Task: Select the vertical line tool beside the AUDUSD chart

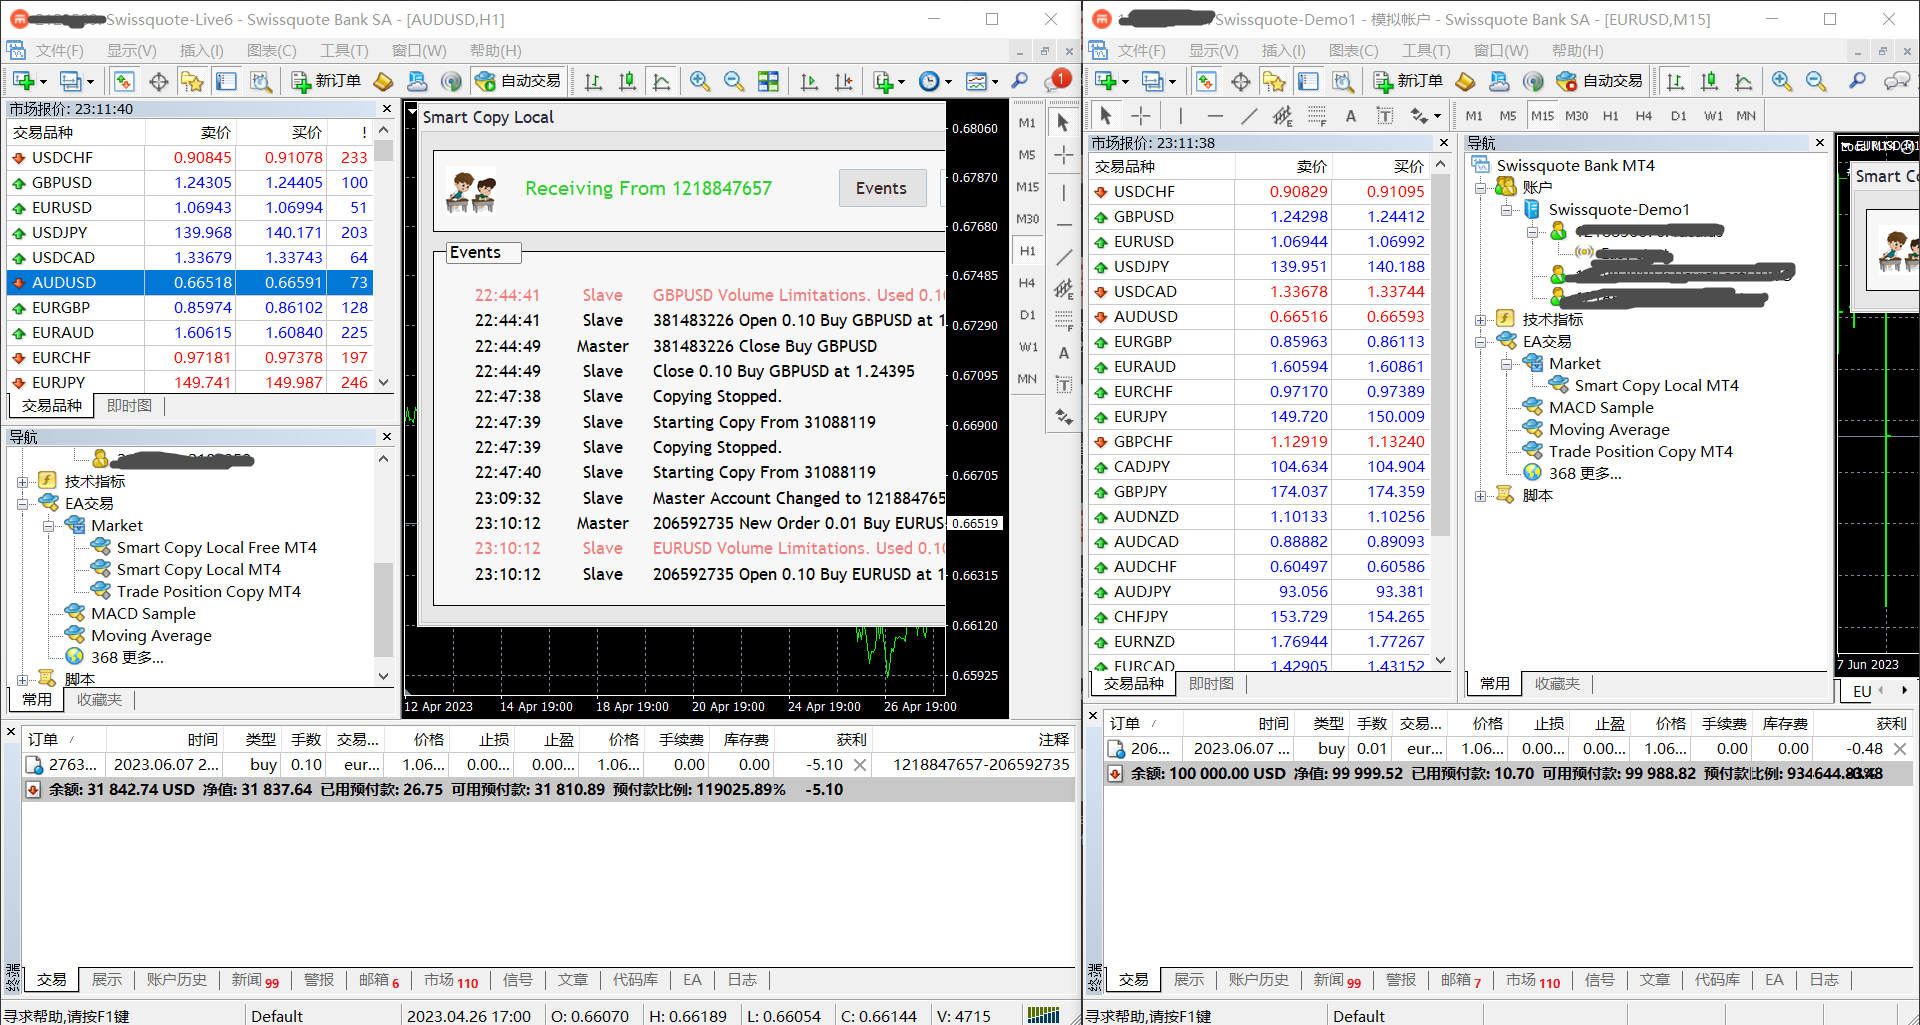Action: [x=1063, y=192]
